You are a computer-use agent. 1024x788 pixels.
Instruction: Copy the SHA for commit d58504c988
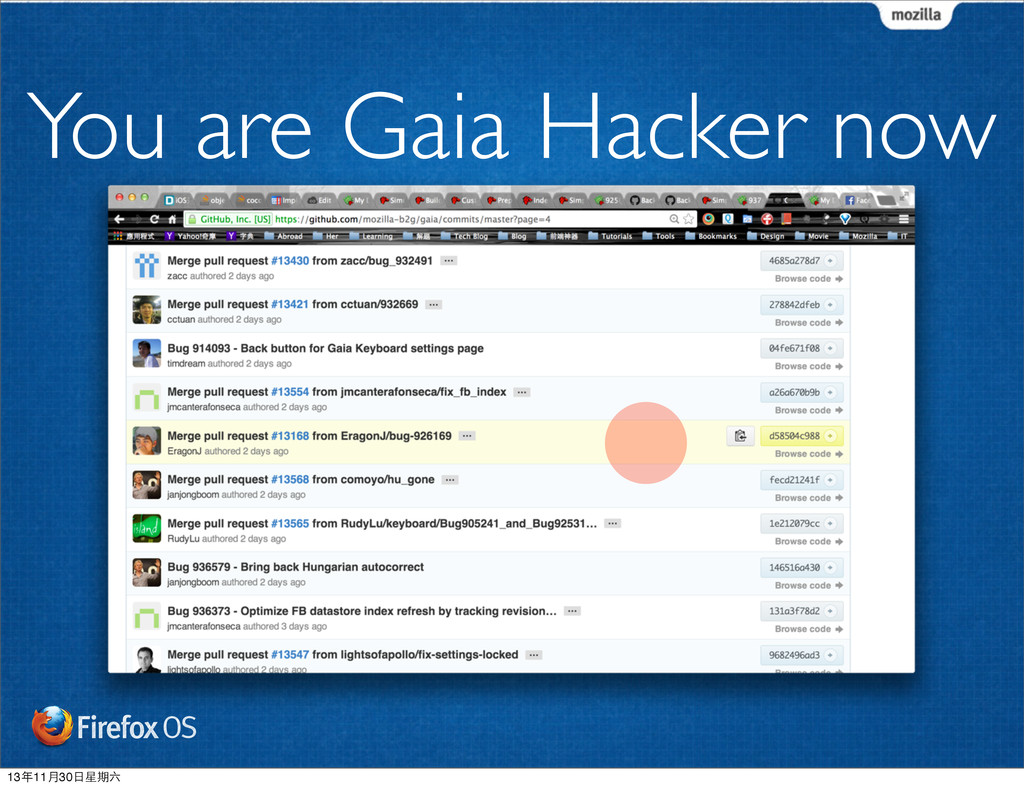pos(740,435)
